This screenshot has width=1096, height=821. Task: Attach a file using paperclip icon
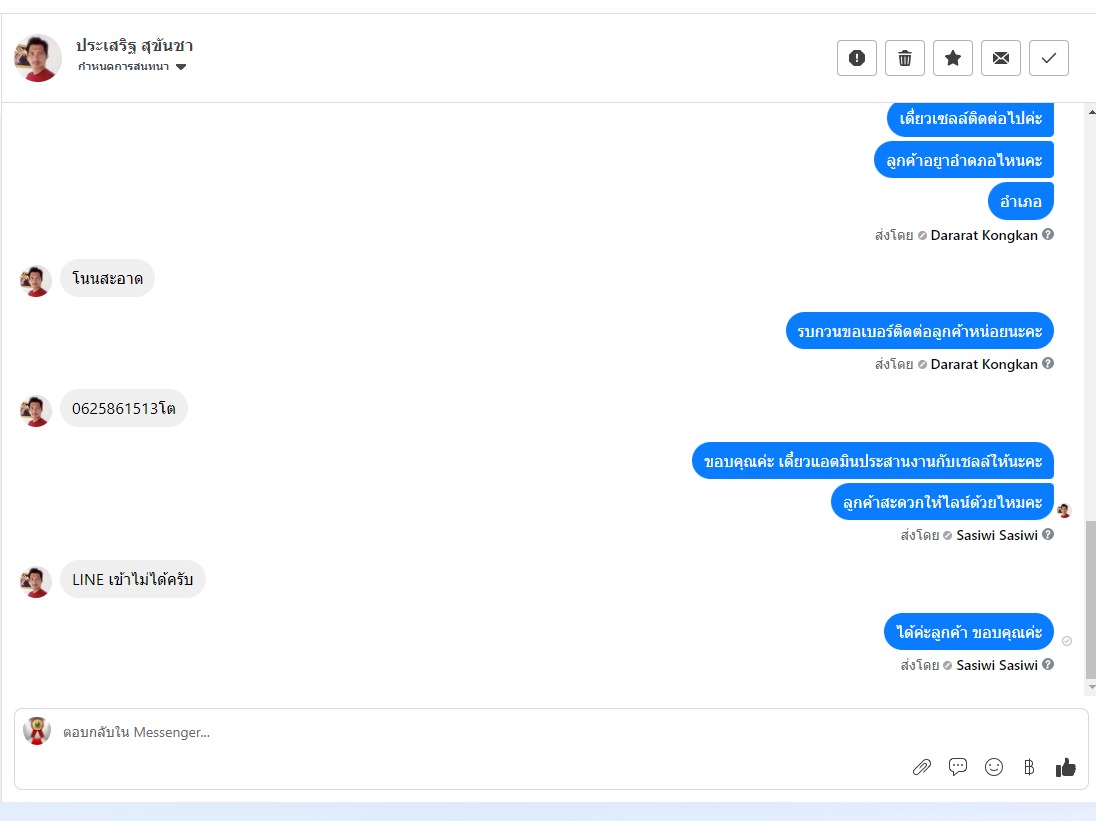point(922,767)
